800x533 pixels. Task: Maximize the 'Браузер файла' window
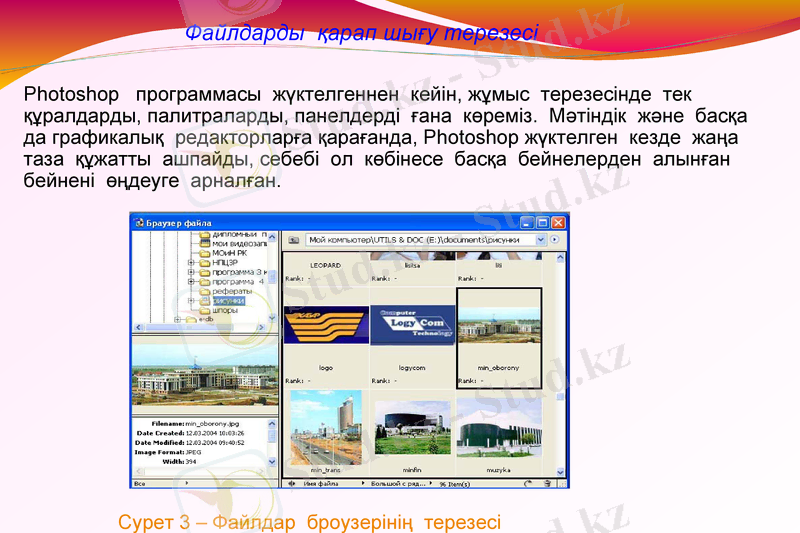[543, 223]
